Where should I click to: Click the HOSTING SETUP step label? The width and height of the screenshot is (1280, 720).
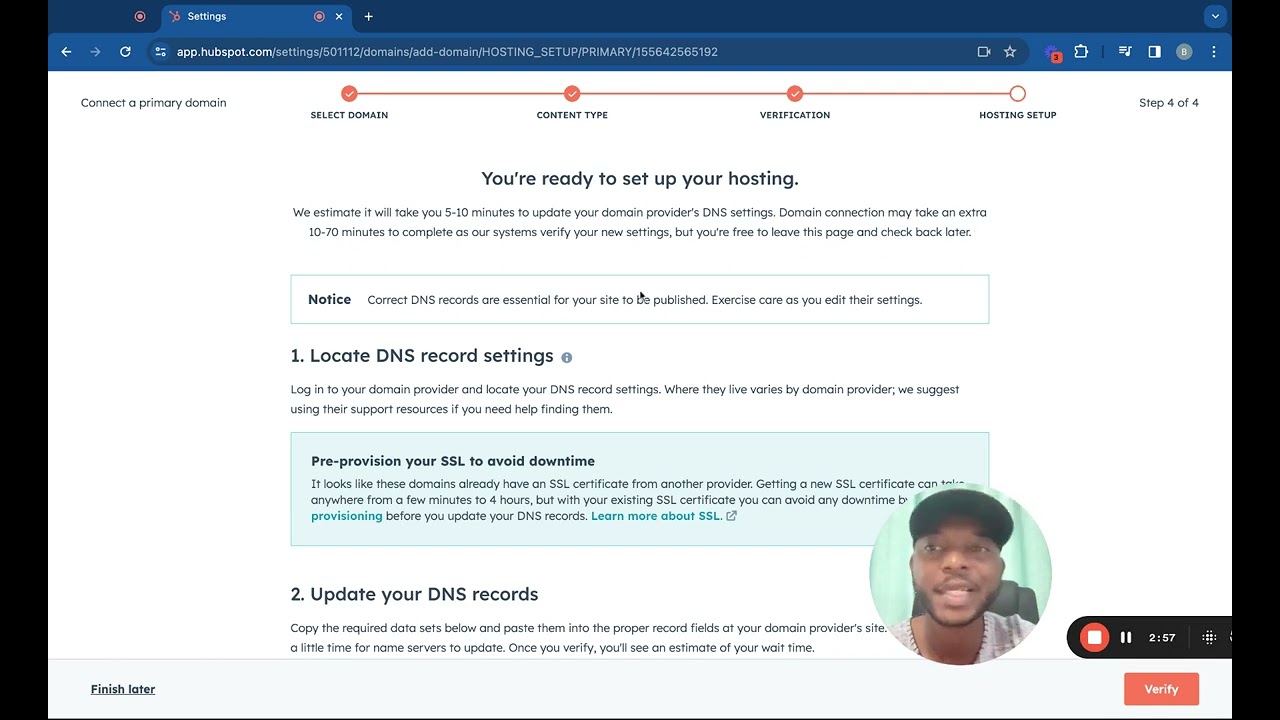(1018, 115)
